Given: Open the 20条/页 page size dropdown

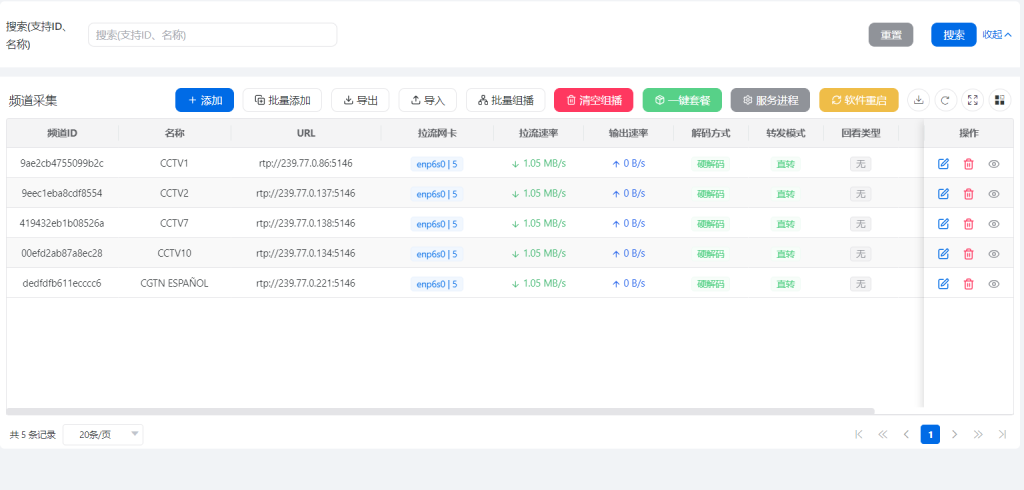Looking at the screenshot, I should tap(103, 435).
